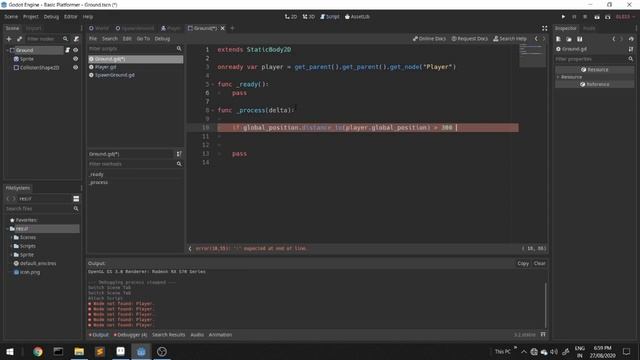
Task: Switch to the 2D workspace
Action: pyautogui.click(x=291, y=17)
